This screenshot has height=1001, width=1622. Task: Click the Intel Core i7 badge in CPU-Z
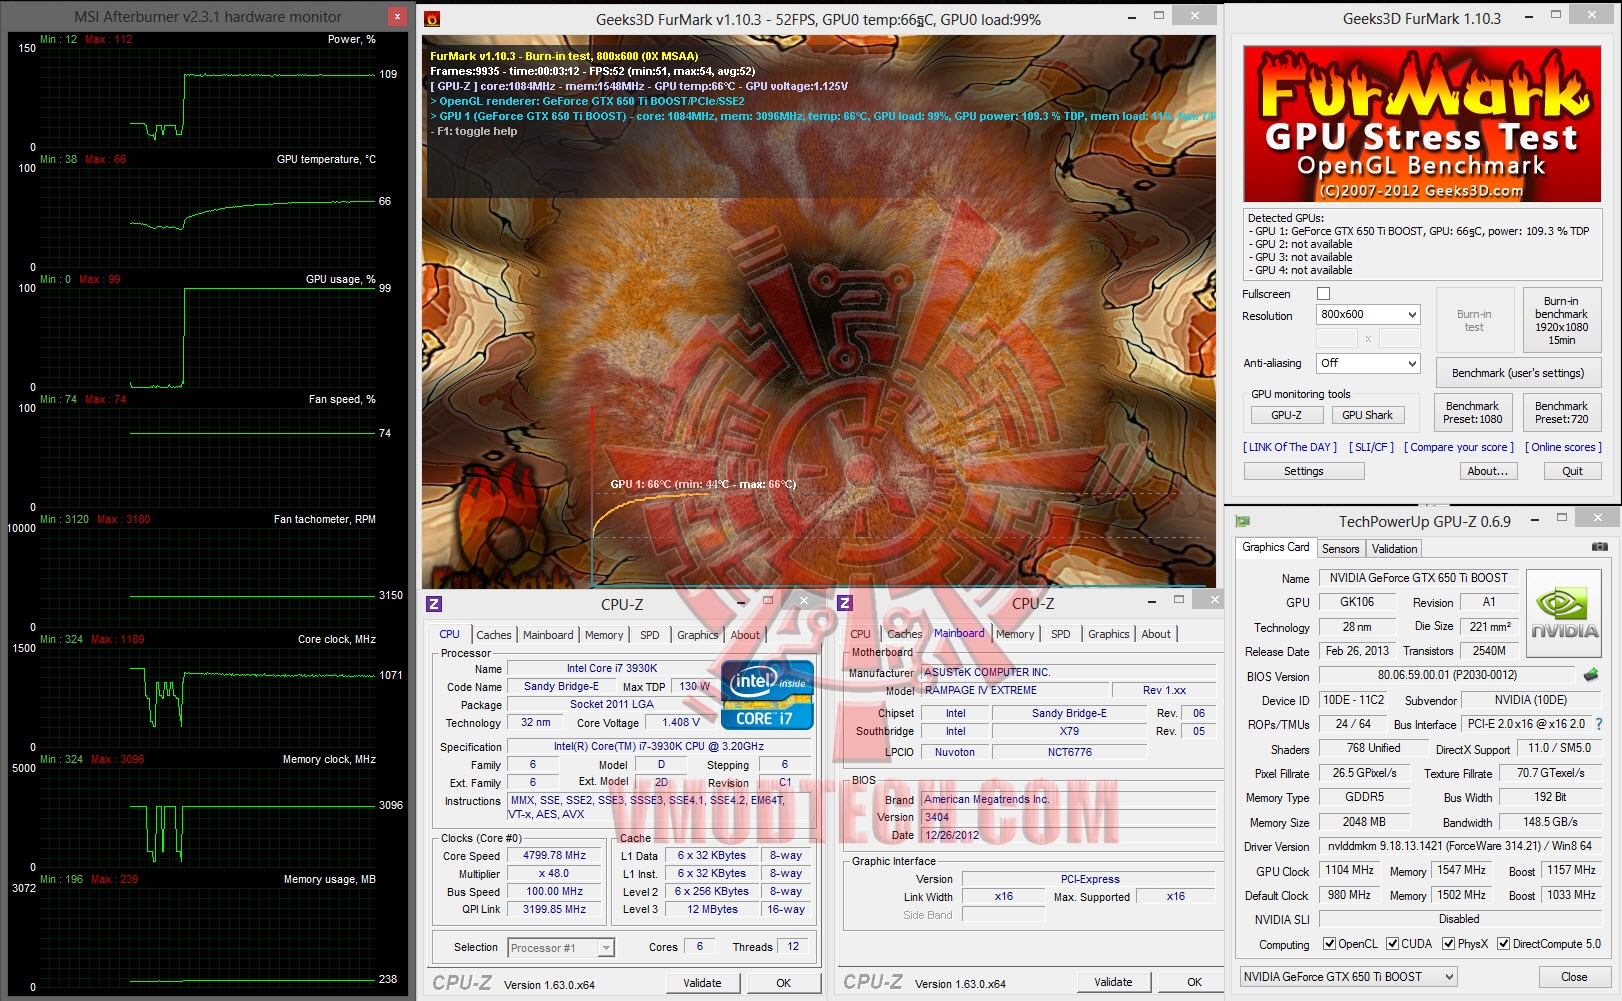coord(767,694)
